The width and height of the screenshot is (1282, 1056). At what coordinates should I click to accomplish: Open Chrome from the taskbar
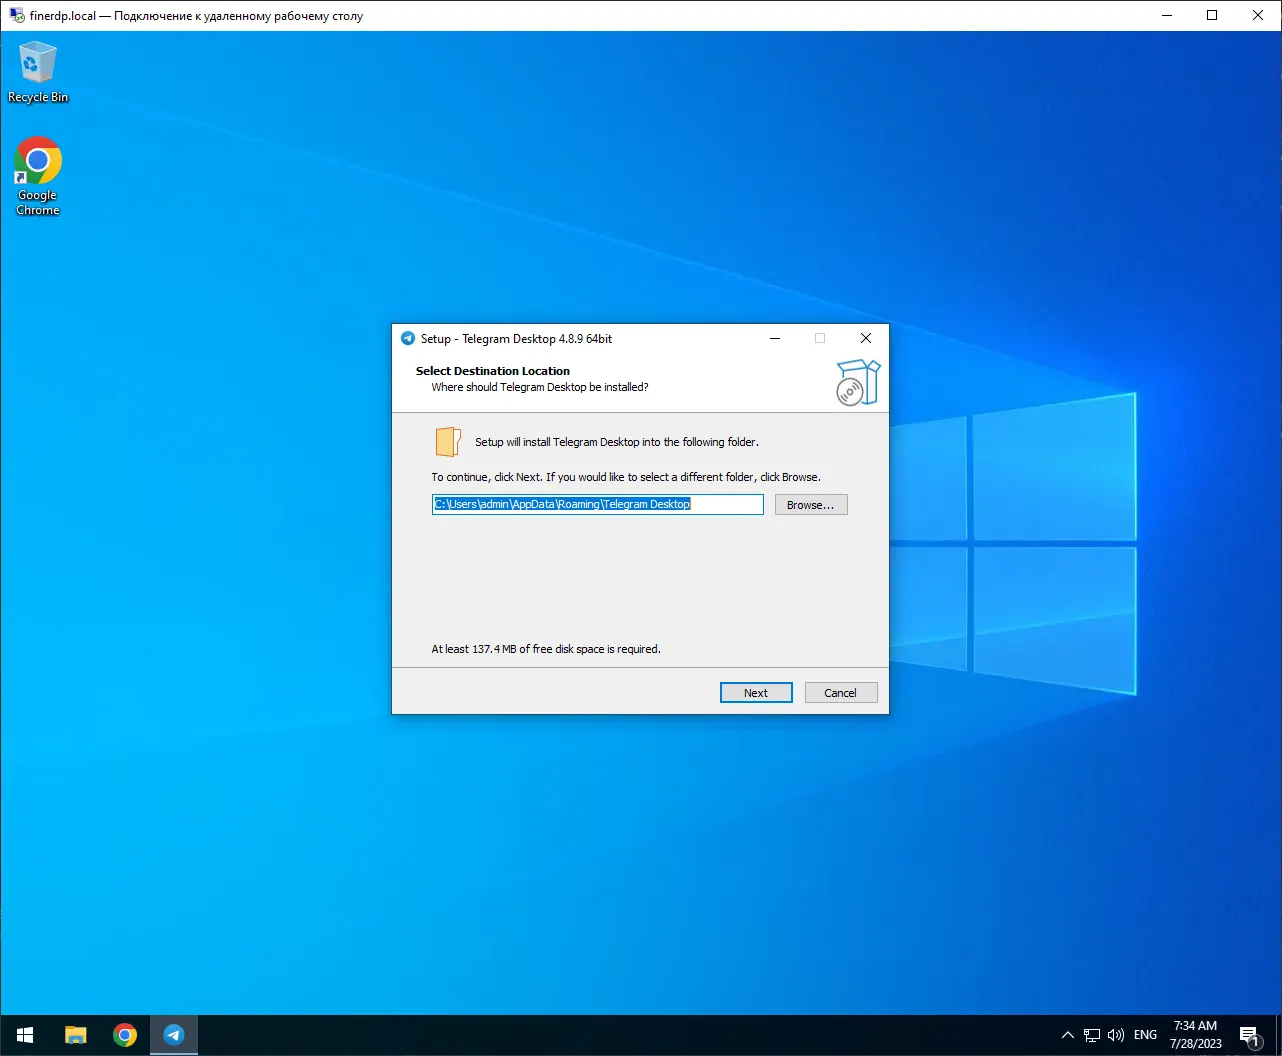click(125, 1035)
